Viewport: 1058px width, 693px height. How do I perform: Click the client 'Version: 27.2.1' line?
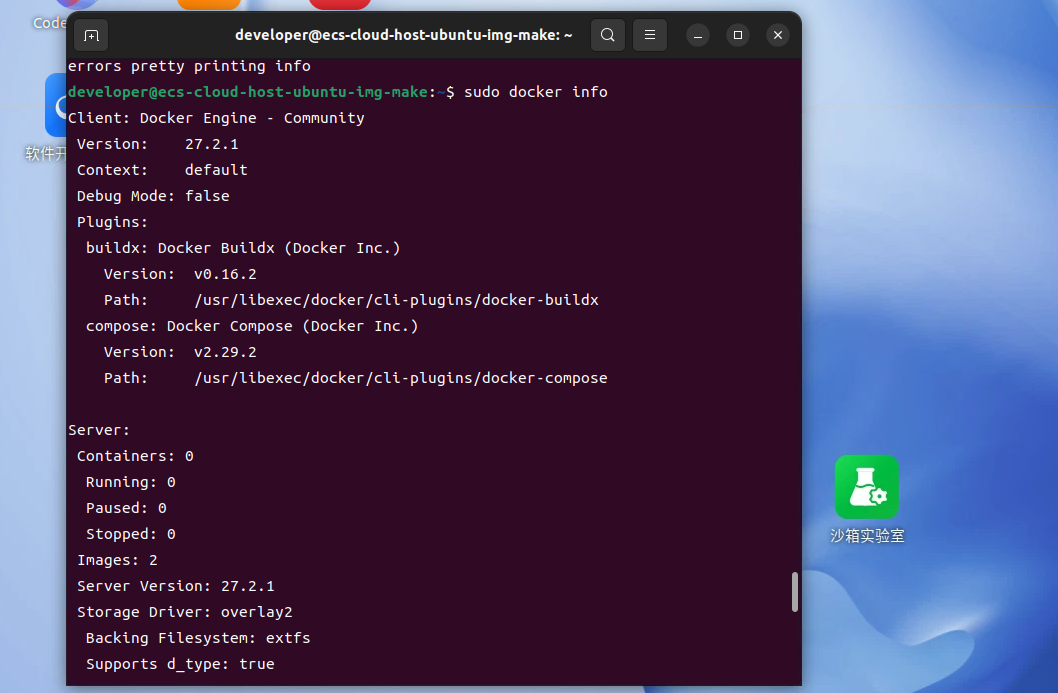[x=157, y=144]
